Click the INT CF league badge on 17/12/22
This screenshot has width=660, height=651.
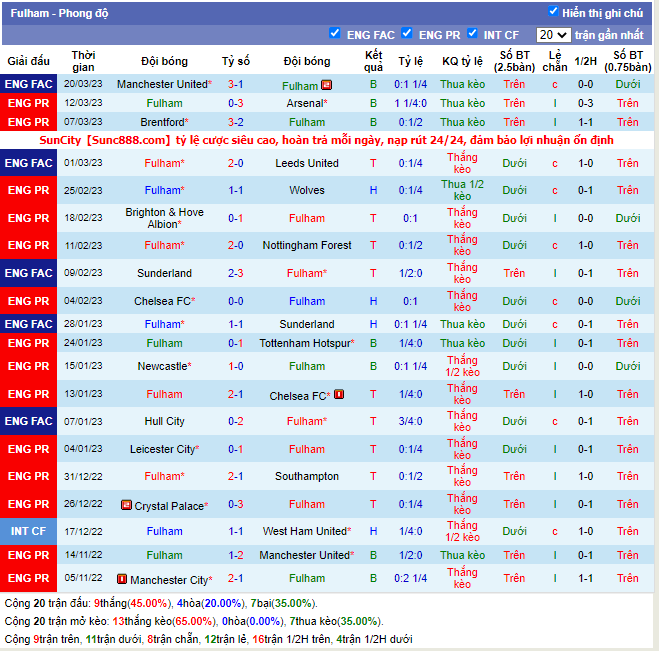(28, 531)
